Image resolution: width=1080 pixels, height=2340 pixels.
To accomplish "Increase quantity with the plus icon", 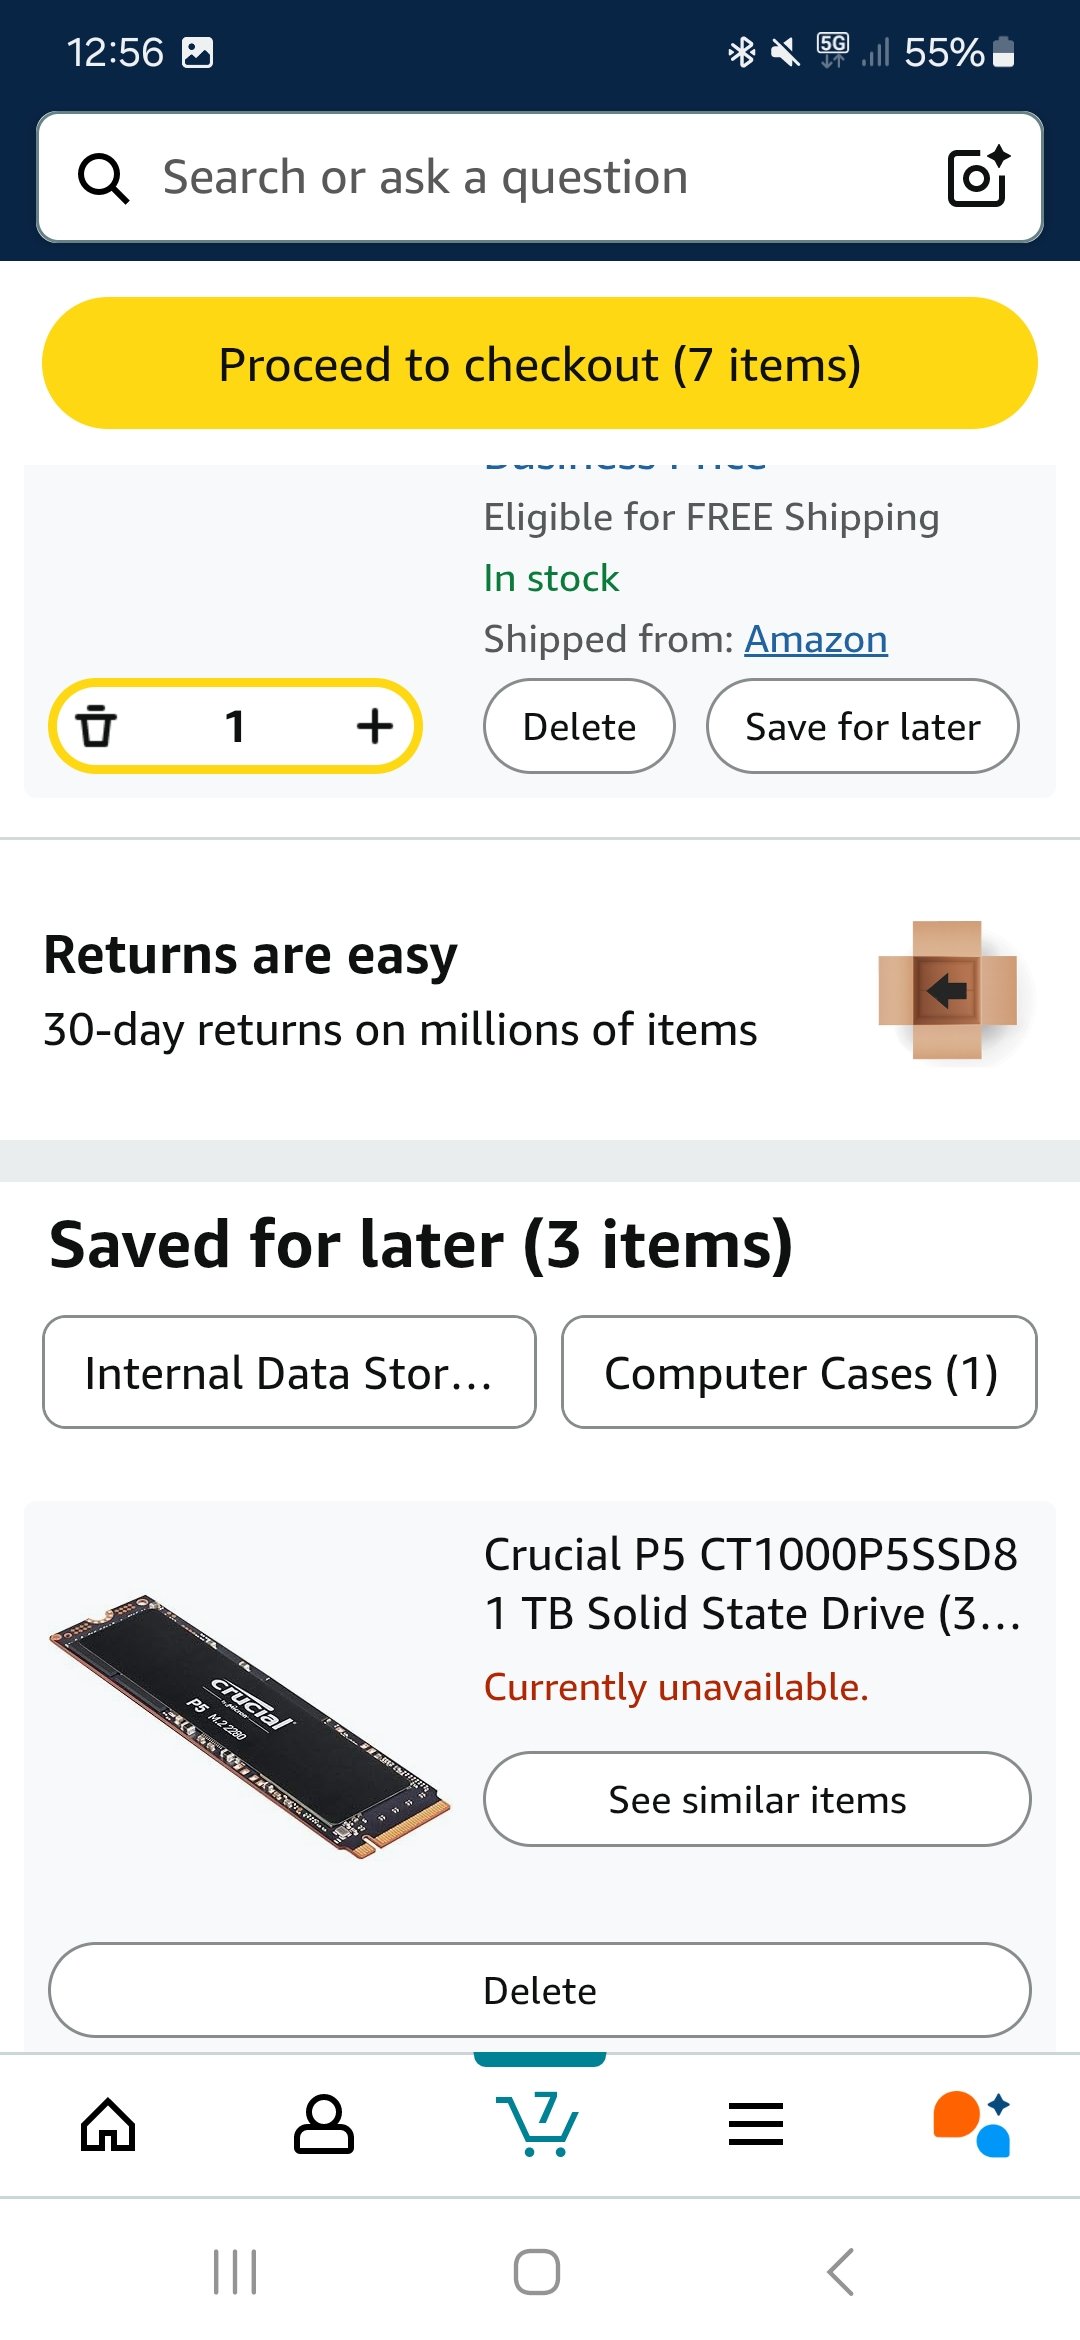I will (x=374, y=726).
